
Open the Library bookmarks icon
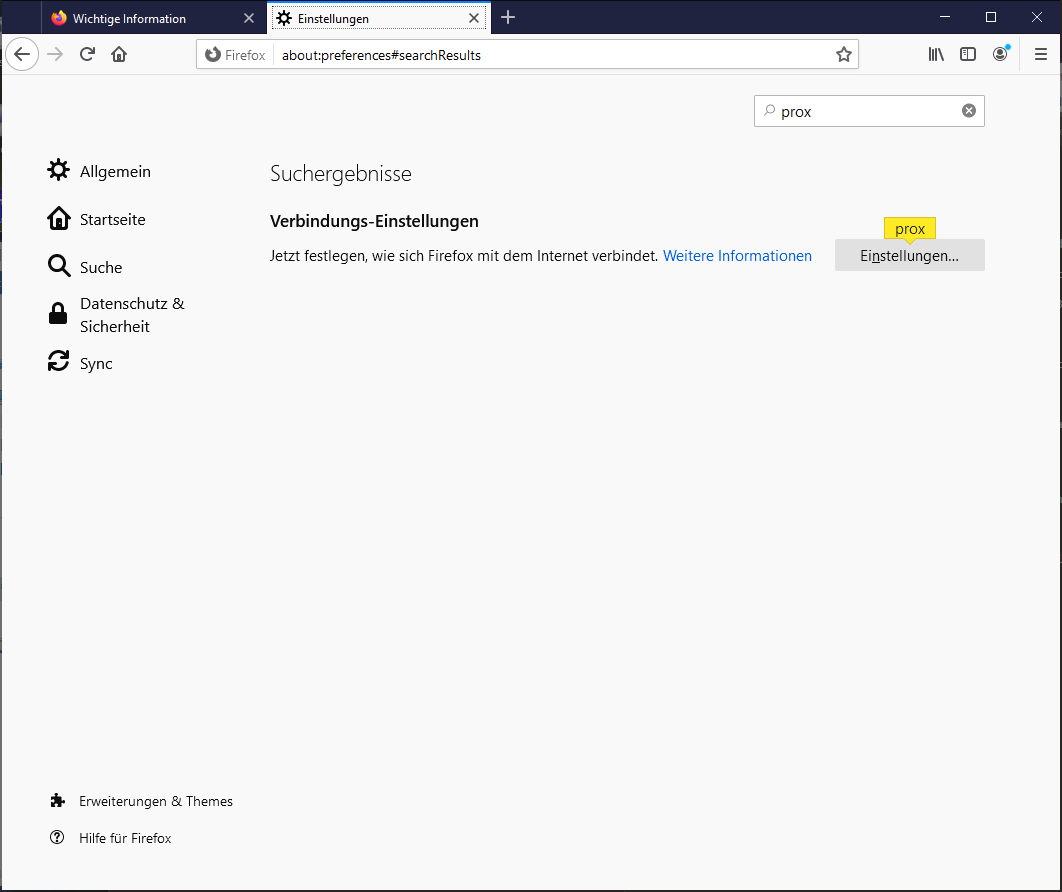point(936,55)
